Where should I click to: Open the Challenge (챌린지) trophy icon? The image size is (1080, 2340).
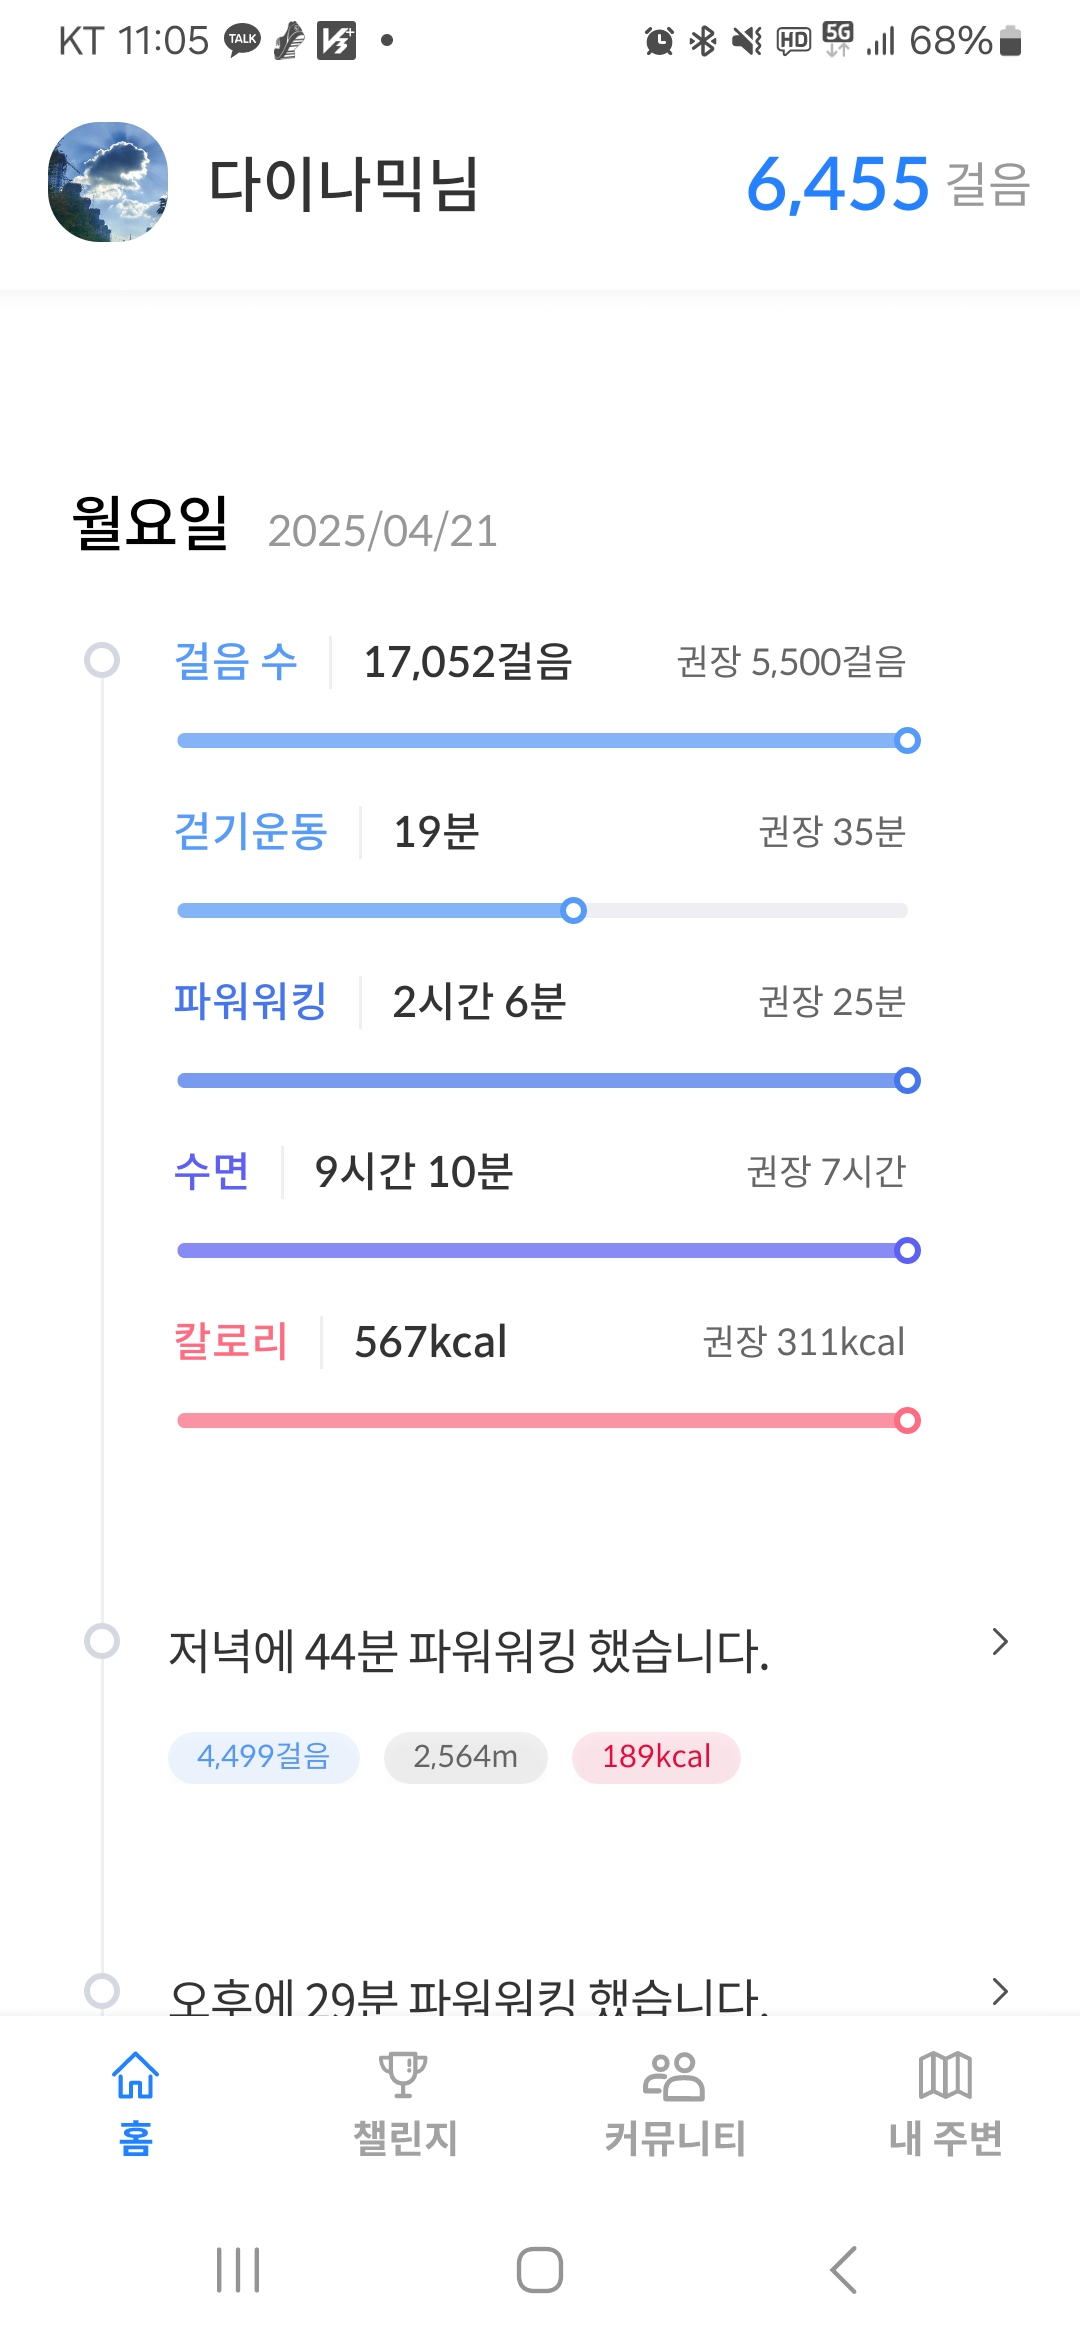(404, 2076)
